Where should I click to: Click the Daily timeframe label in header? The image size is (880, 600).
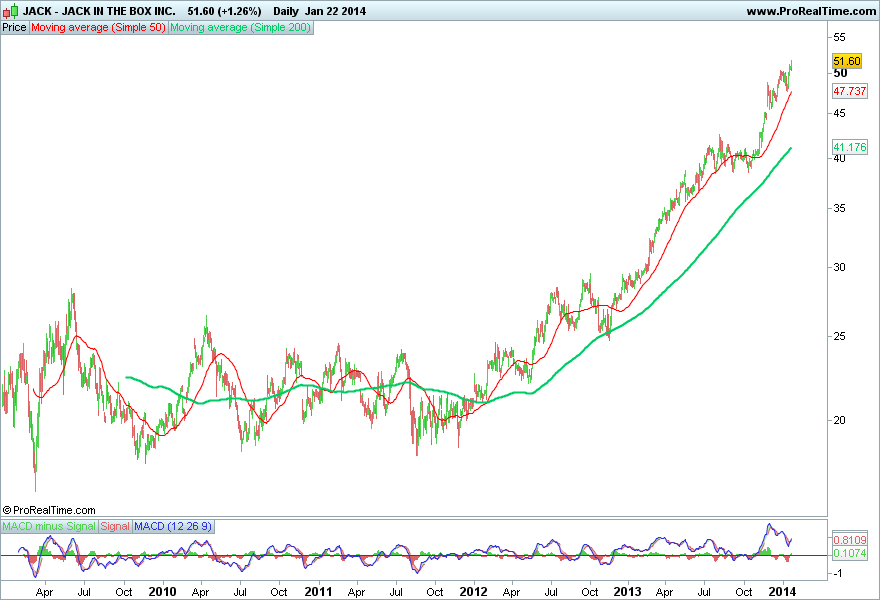tap(286, 11)
